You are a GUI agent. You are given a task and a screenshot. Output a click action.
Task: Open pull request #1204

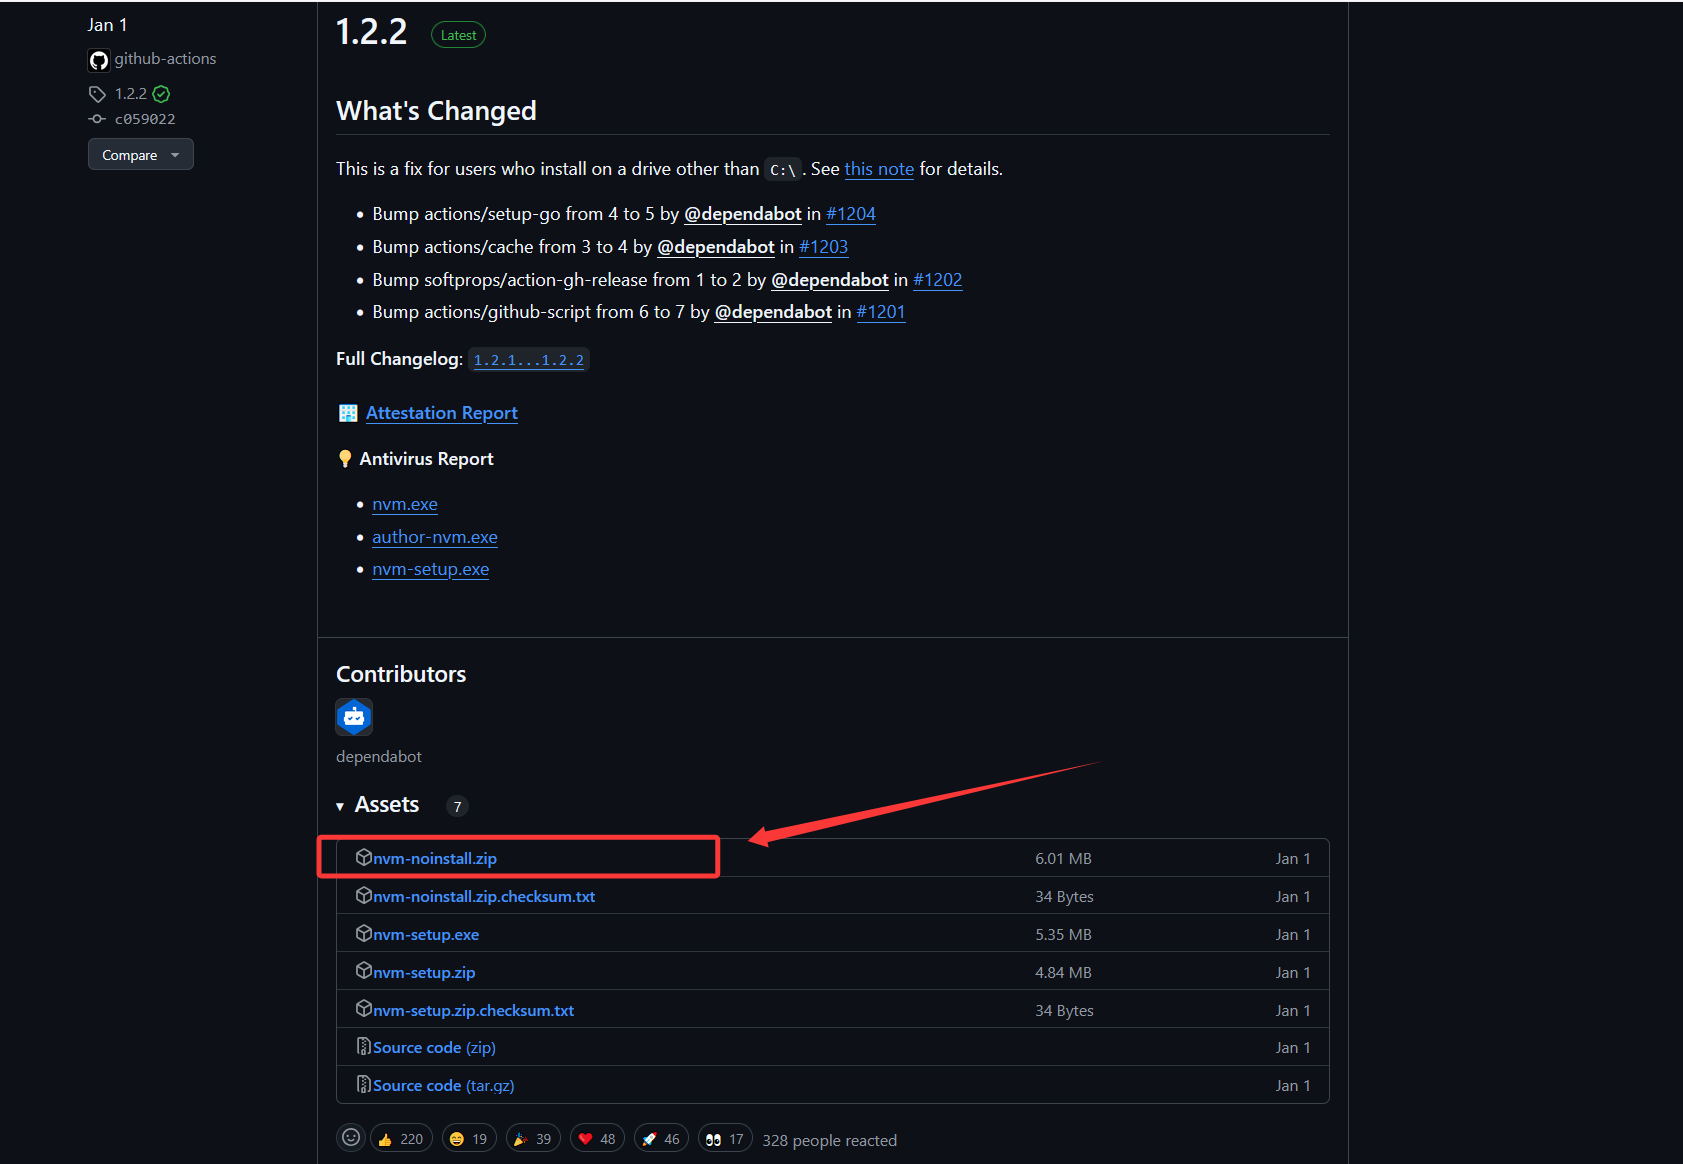pyautogui.click(x=851, y=214)
